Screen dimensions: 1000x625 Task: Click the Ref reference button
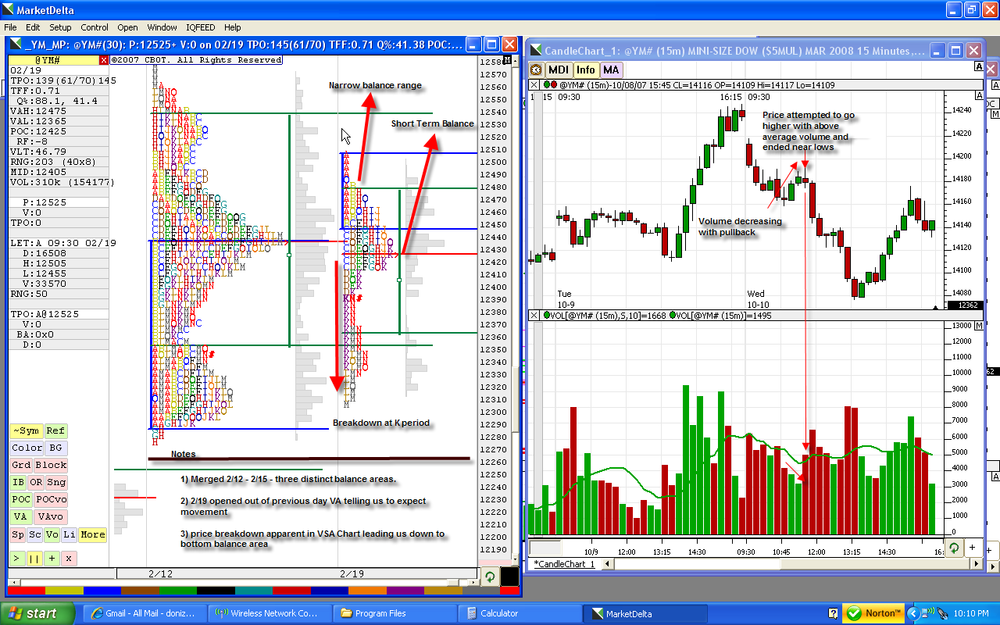[55, 431]
